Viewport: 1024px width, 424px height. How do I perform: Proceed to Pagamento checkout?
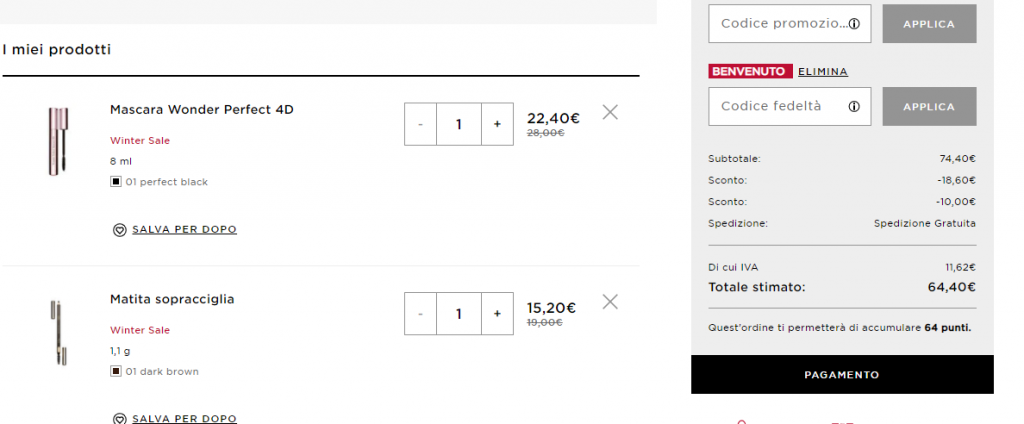pyautogui.click(x=842, y=375)
